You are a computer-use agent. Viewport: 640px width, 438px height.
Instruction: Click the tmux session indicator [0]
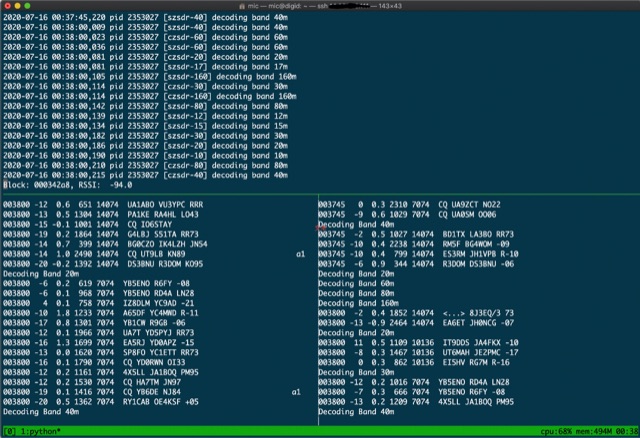[x=10, y=431]
